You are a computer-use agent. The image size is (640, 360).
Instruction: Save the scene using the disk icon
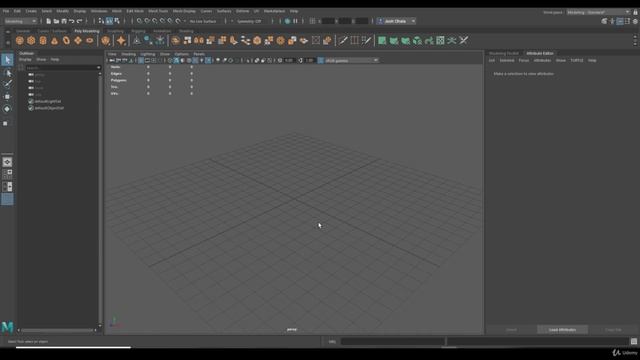[64, 21]
